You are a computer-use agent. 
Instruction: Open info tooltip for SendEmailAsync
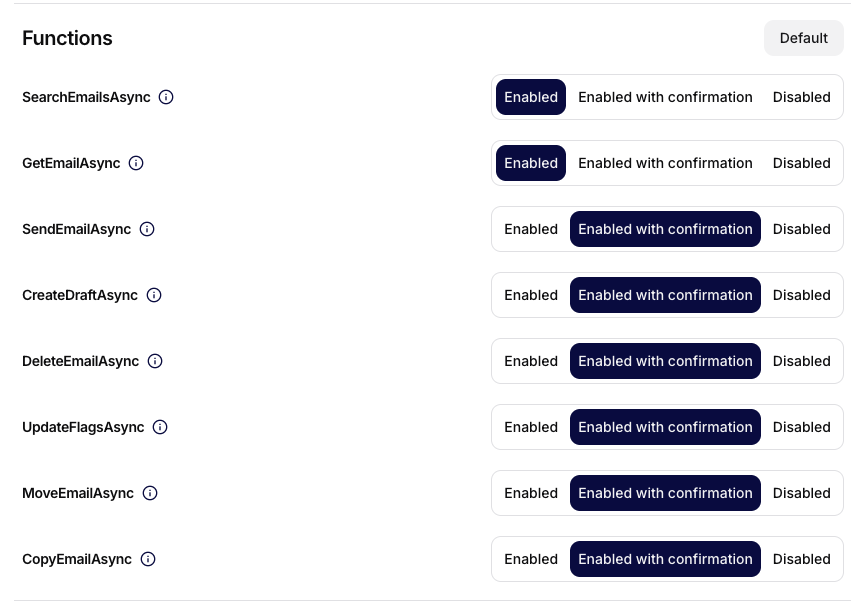147,229
